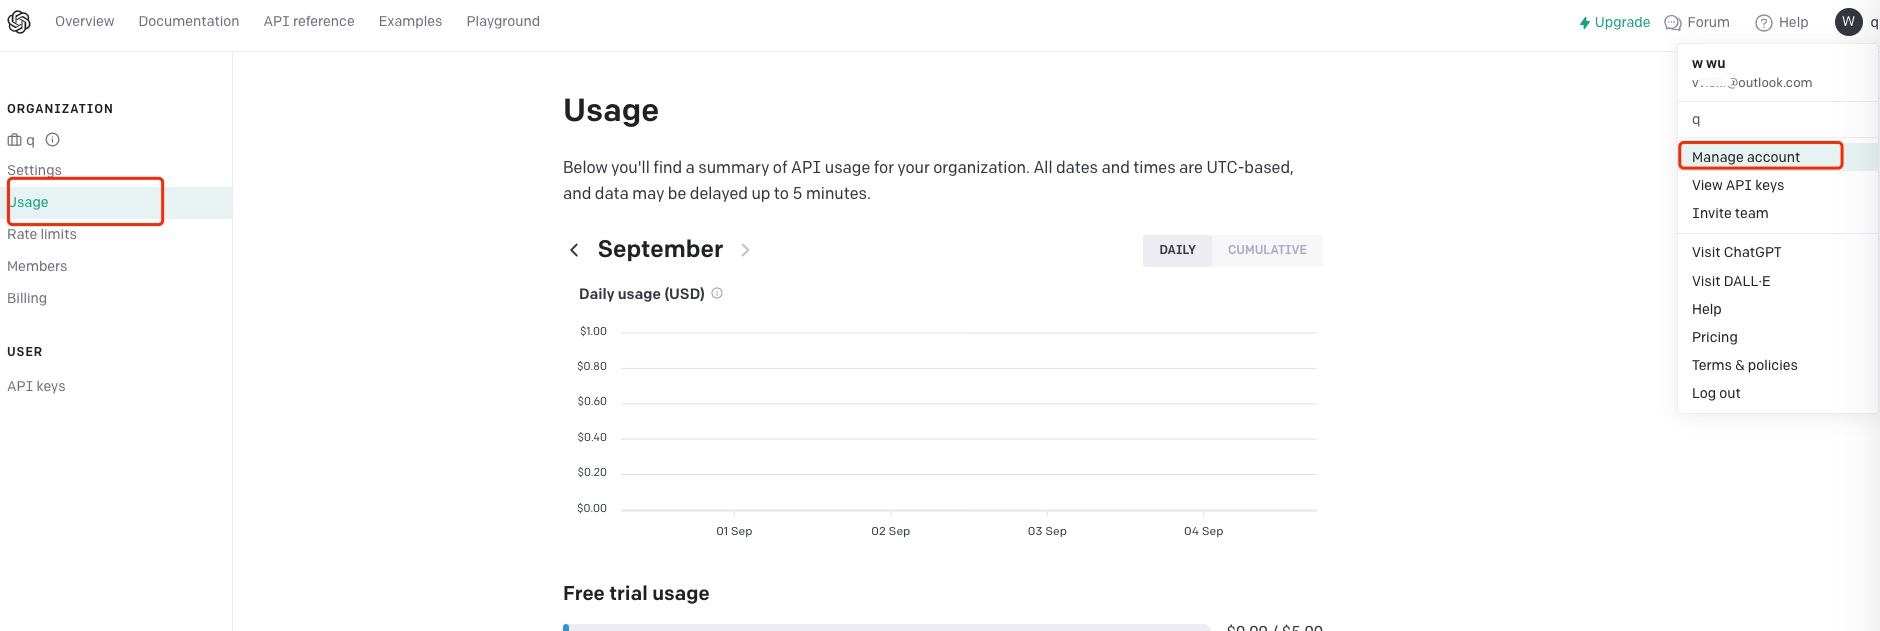Go to next month with right chevron
Image resolution: width=1880 pixels, height=631 pixels.
[745, 250]
